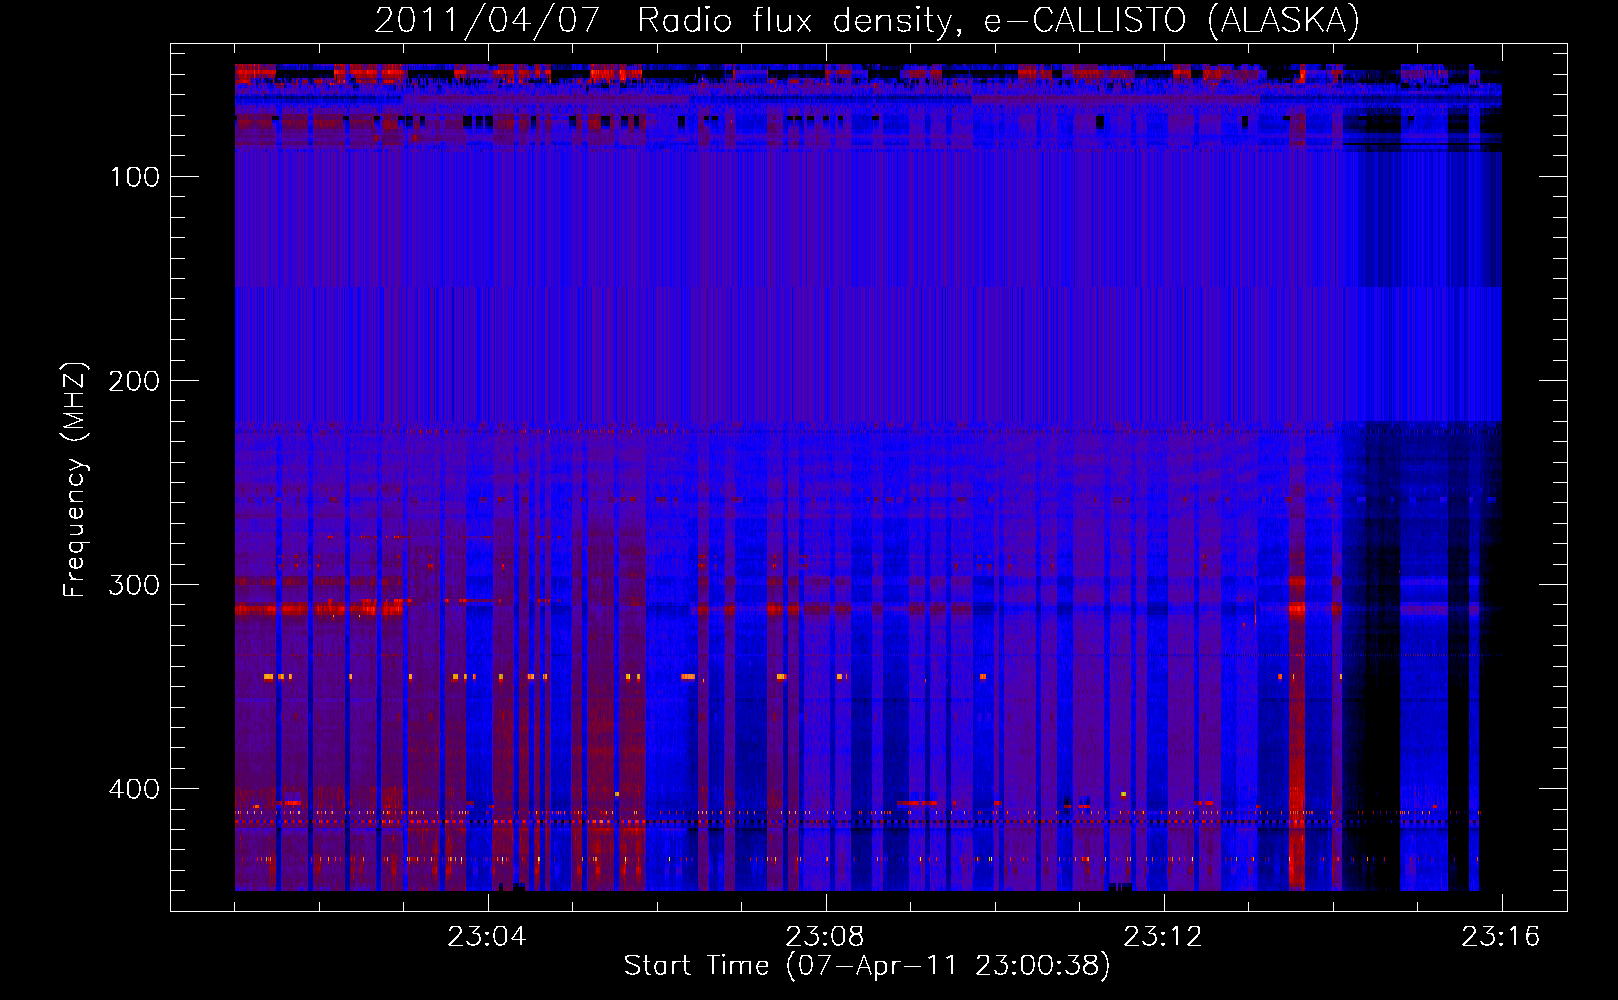Select the 'Start Time (07-Apr-11 23:00:38)' label

click(867, 966)
